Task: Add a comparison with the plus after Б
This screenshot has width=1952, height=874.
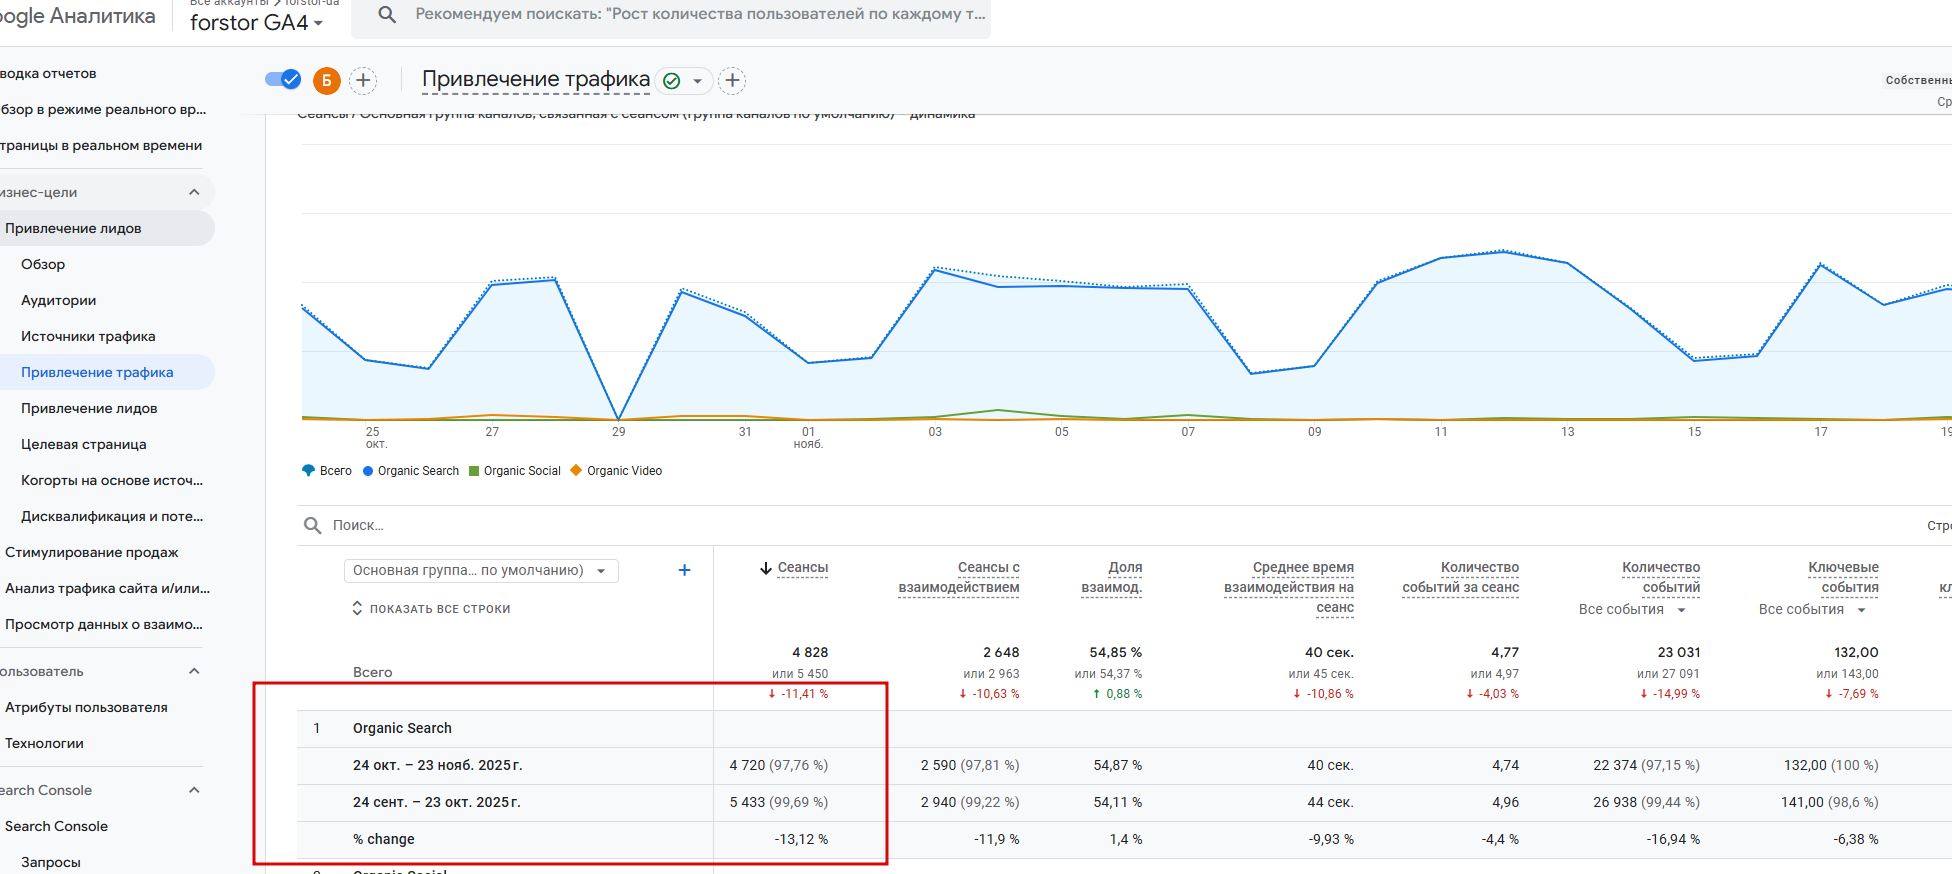Action: click(x=363, y=80)
